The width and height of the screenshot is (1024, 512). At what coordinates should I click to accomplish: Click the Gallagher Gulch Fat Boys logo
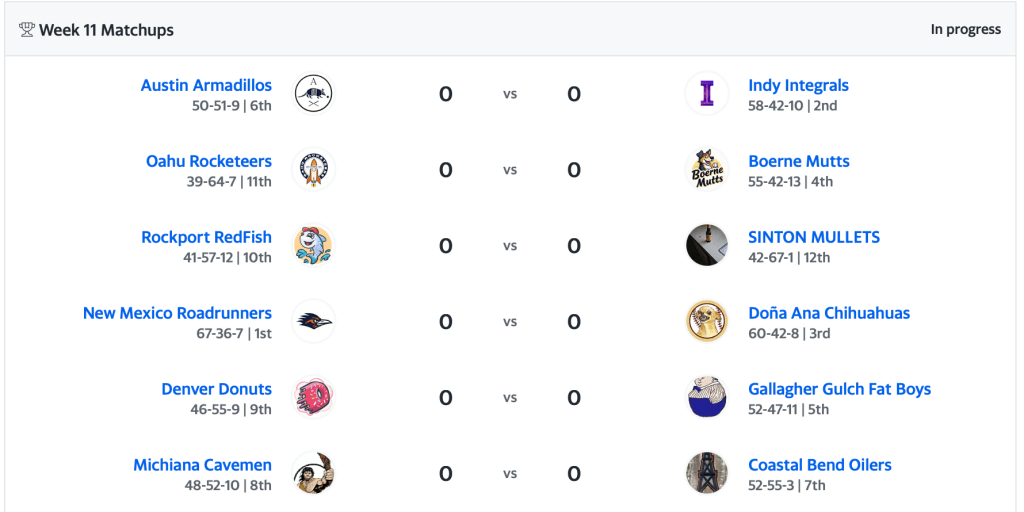click(707, 398)
